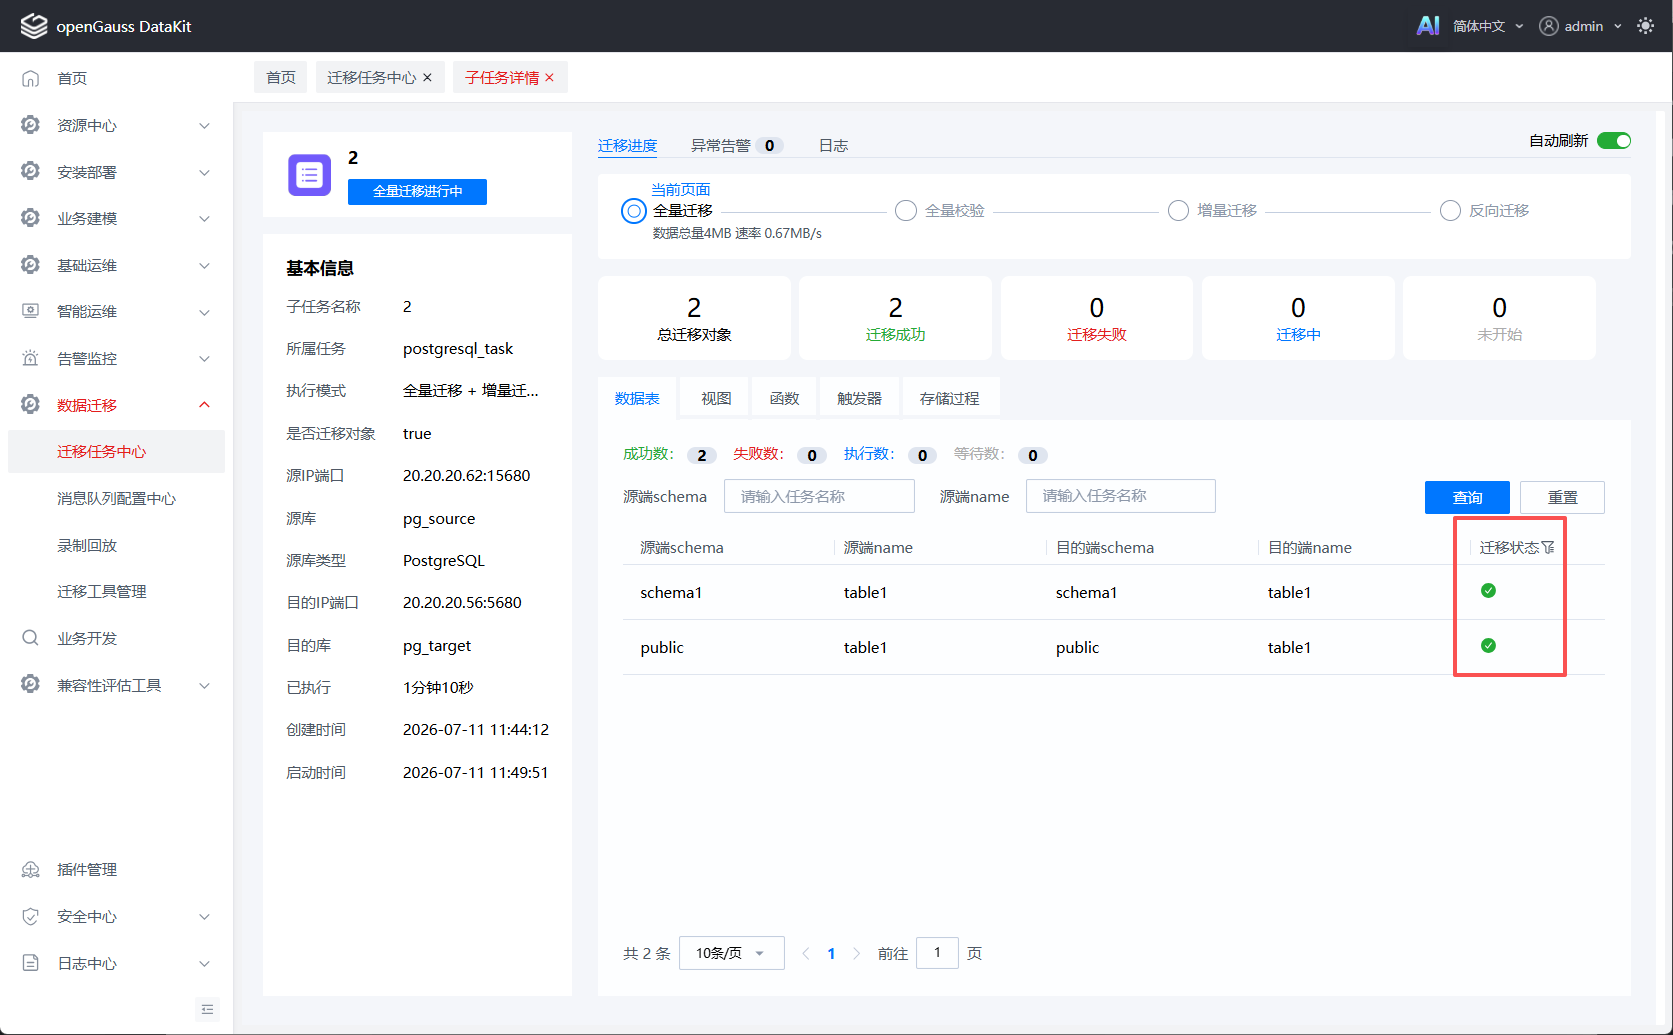
Task: Click the AI assistant icon in header
Action: click(1428, 26)
